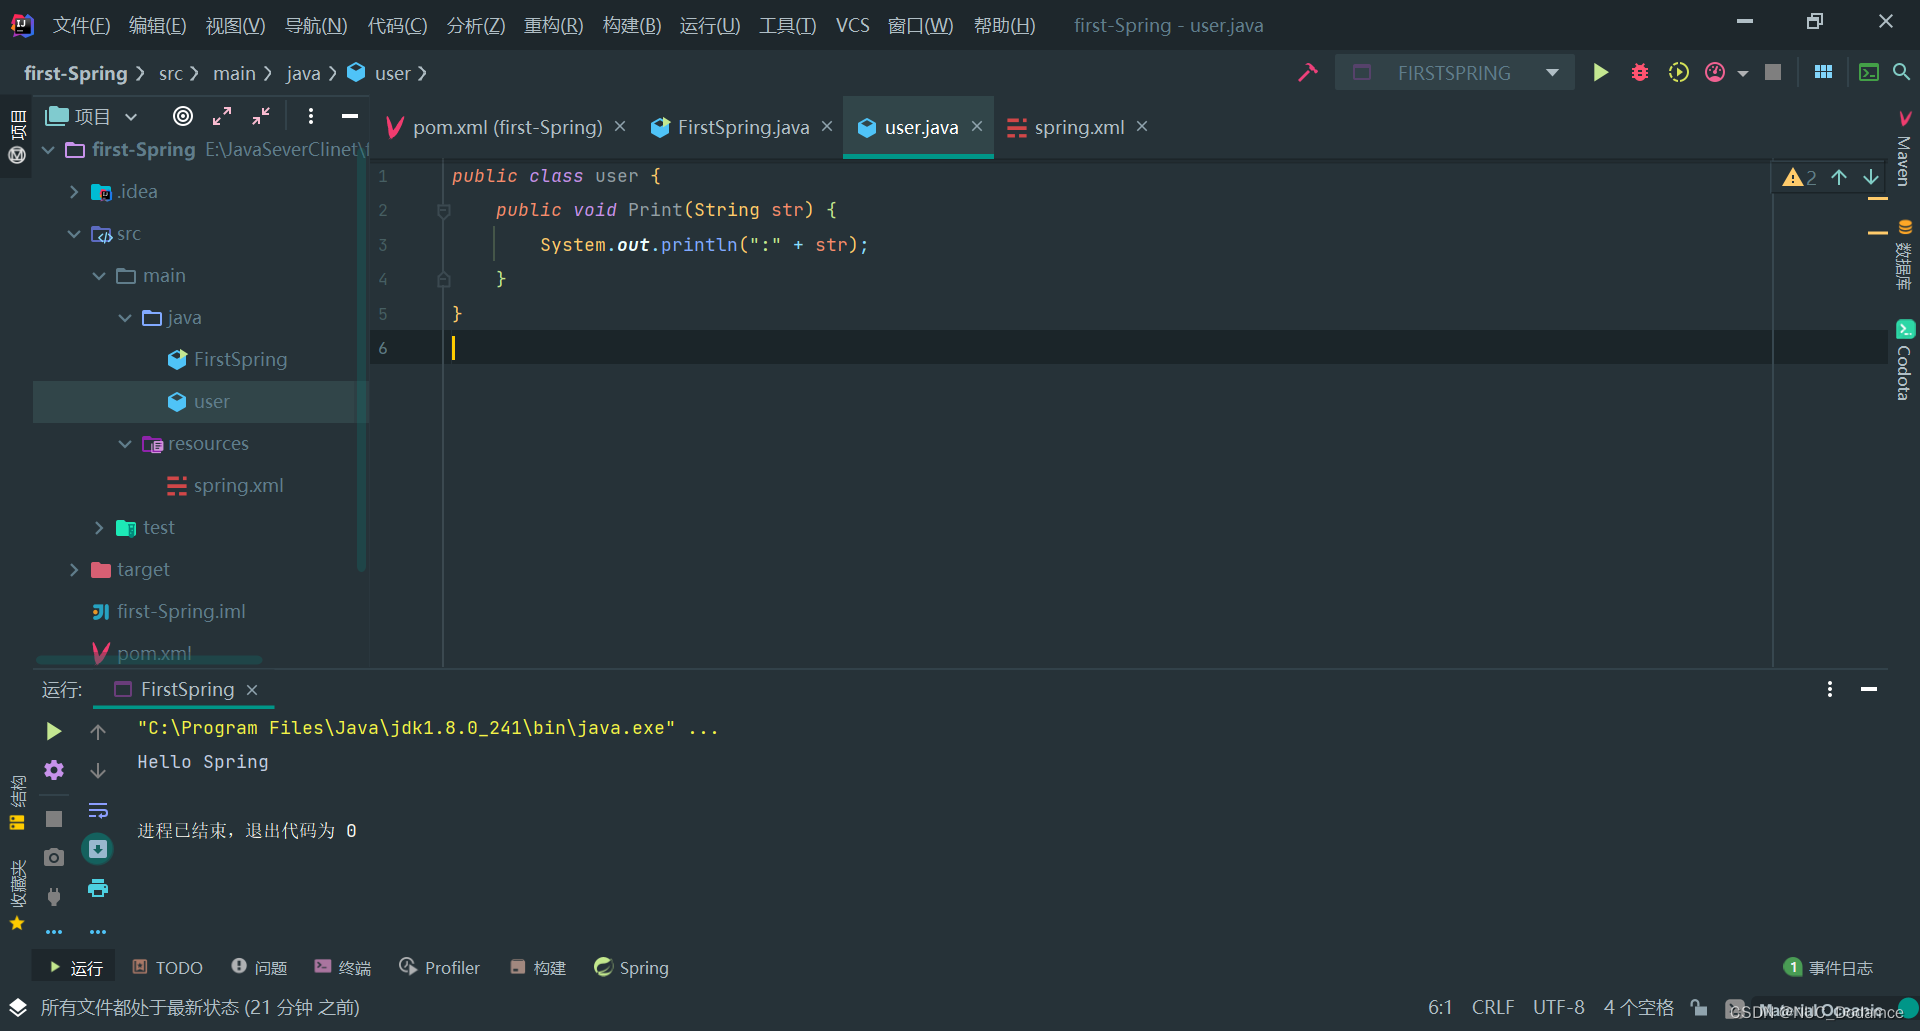Open the profiler dropdown arrow in toolbar
This screenshot has height=1031, width=1920.
pos(1743,73)
